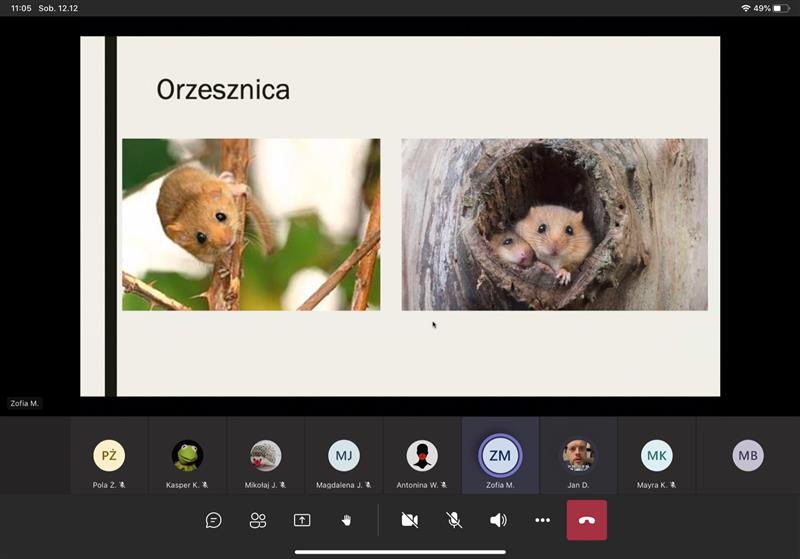Tap Magdalena J. MJ avatar

[x=344, y=456]
